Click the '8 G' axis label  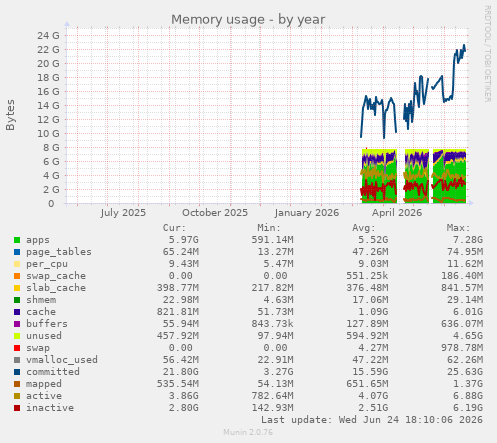[51, 147]
